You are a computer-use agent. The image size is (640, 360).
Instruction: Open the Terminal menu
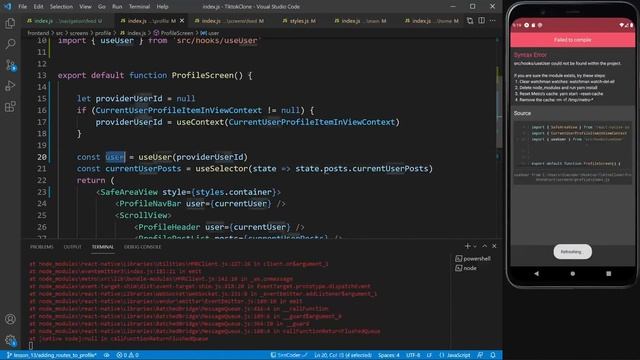139,7
